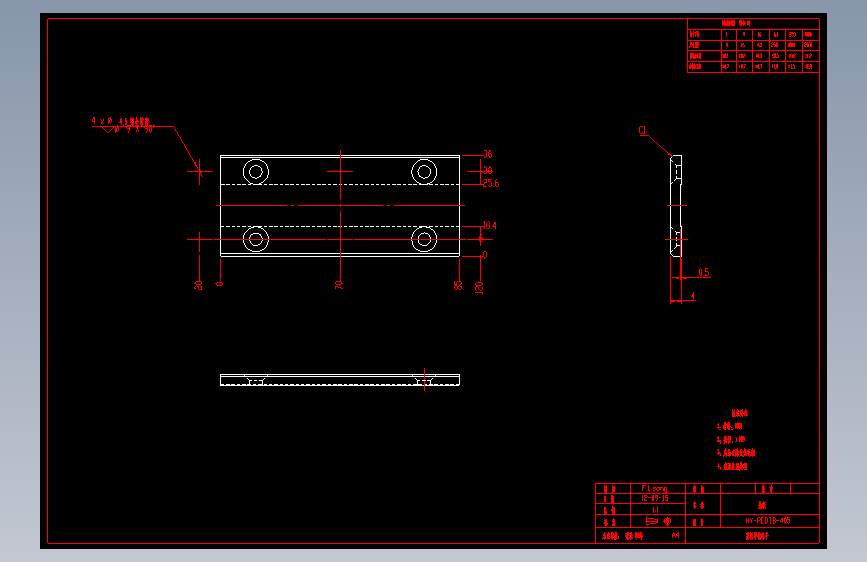The height and width of the screenshot is (562, 867).
Task: Select the 10.4 dimension value
Action: point(490,225)
